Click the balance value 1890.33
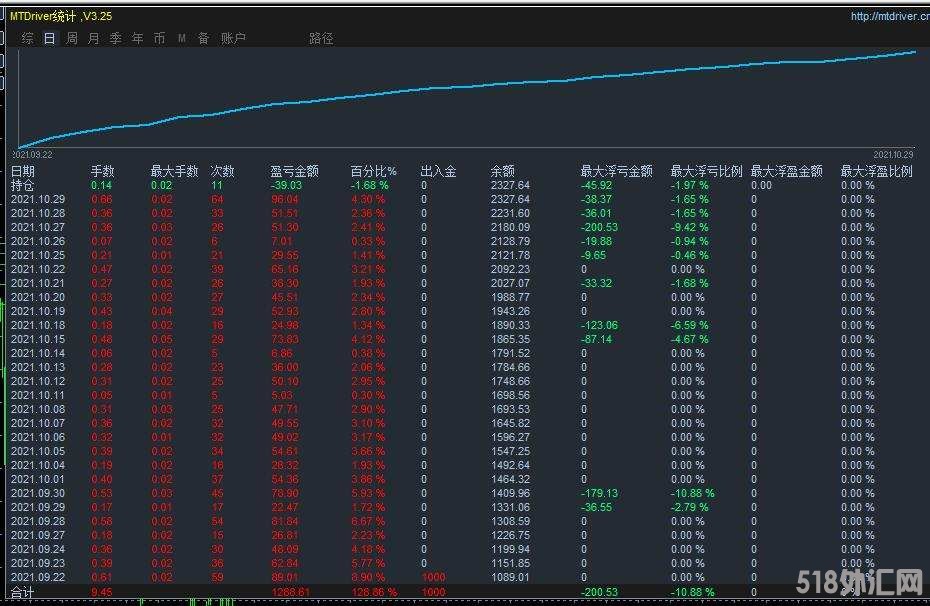 [510, 326]
